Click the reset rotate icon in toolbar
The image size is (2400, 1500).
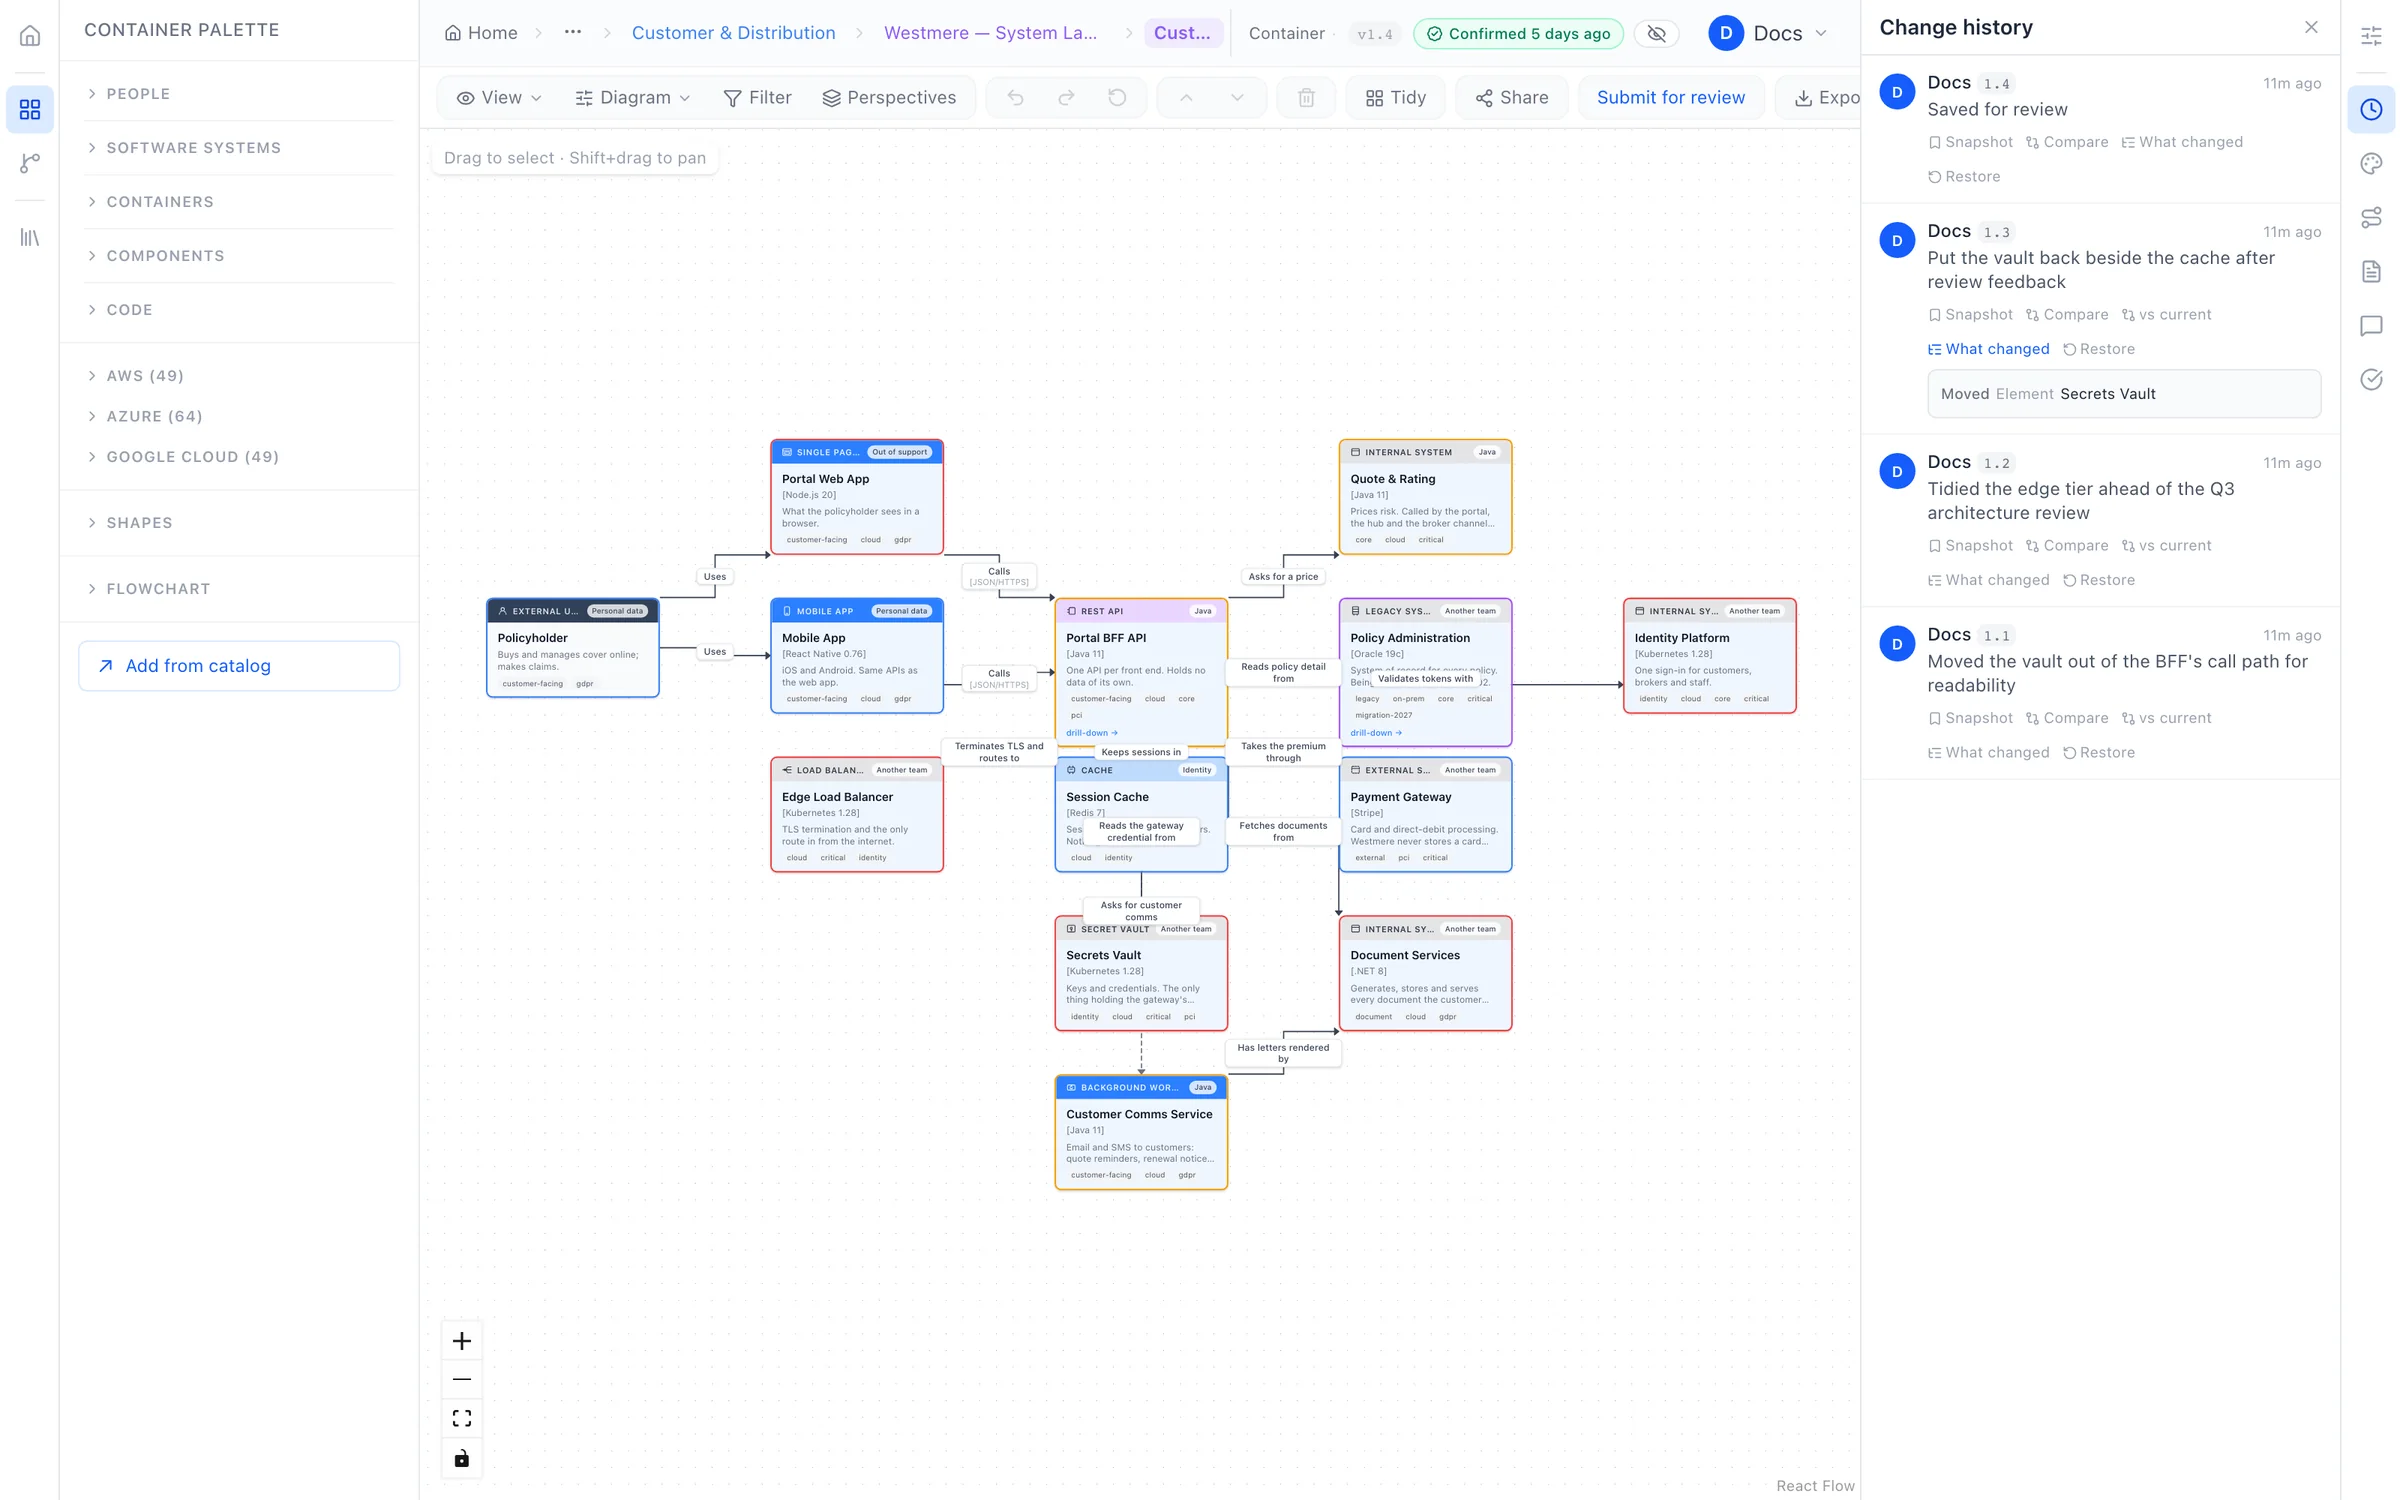tap(1117, 97)
